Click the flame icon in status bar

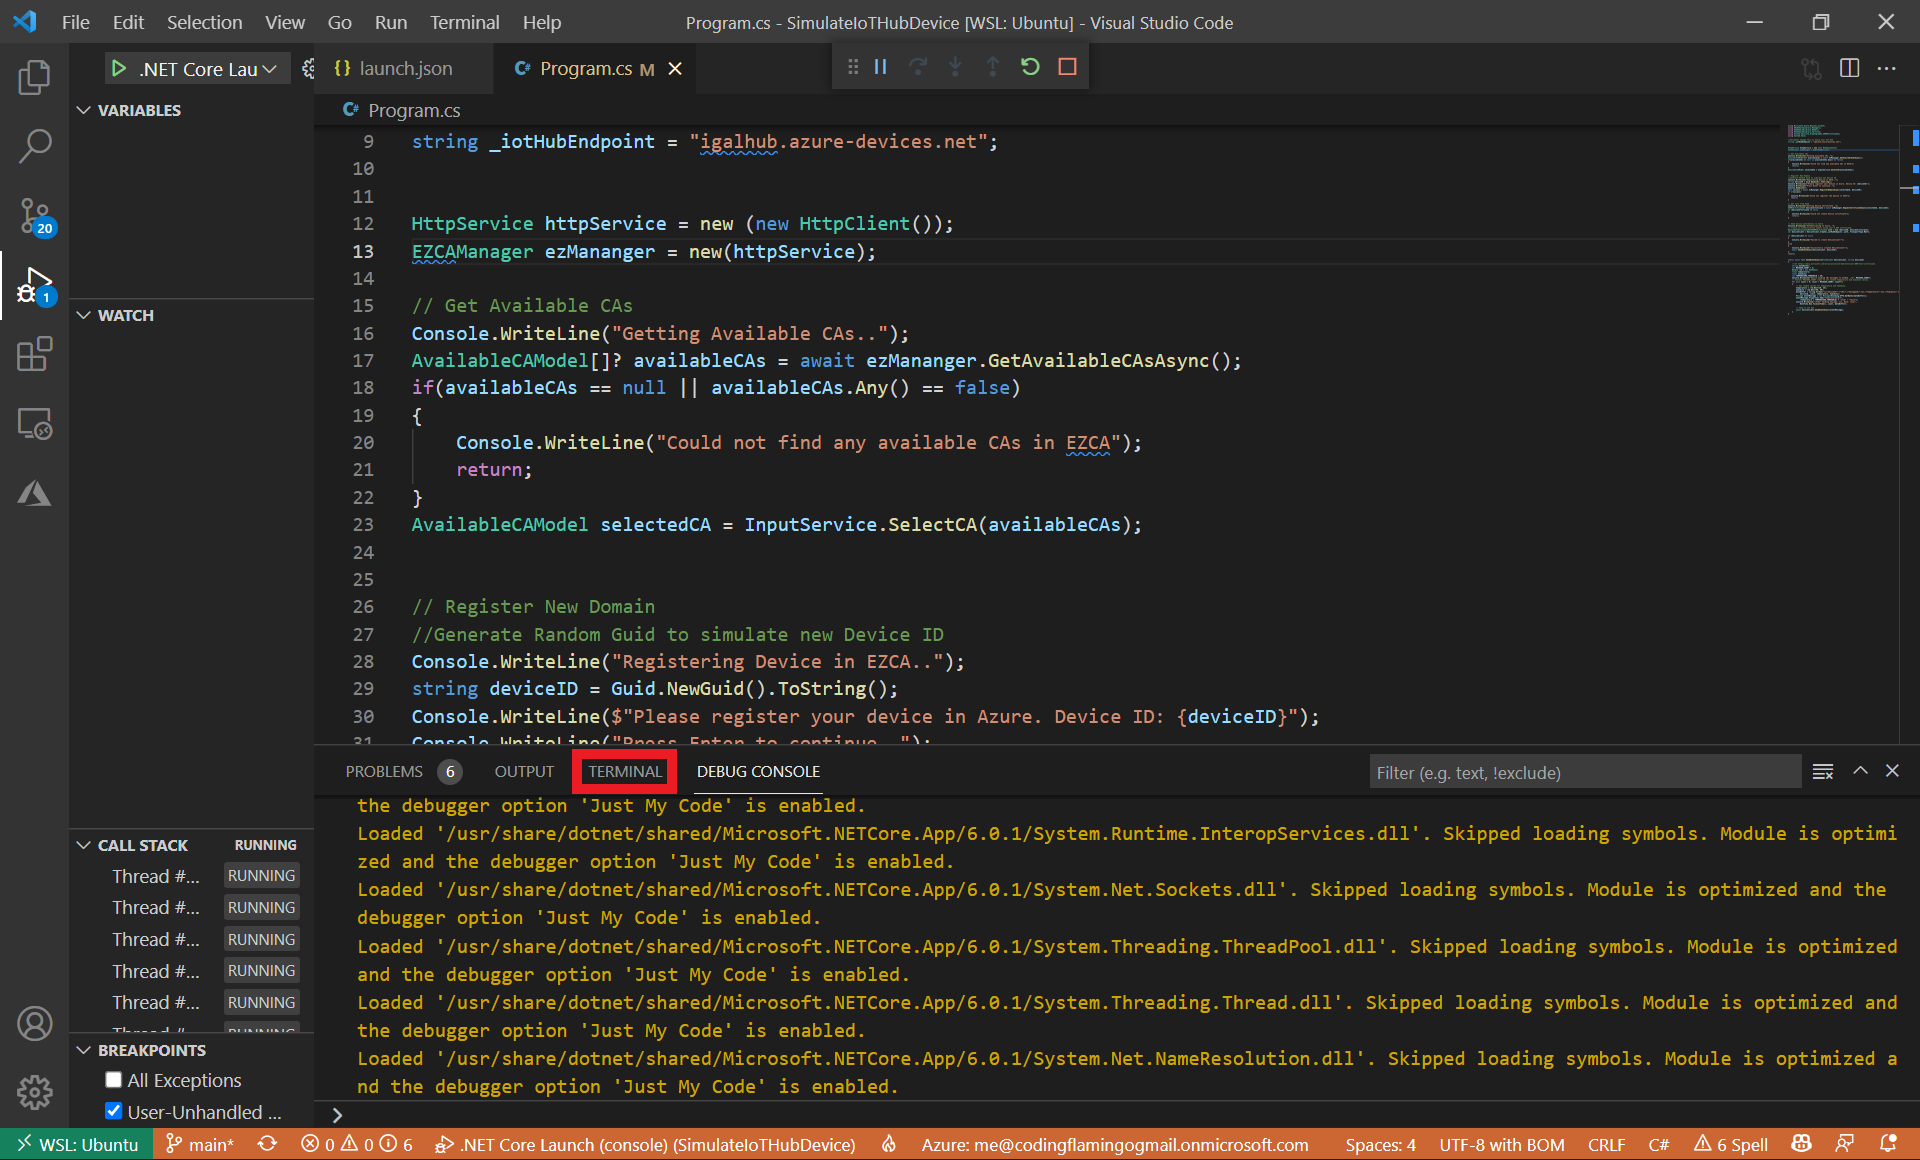point(888,1144)
